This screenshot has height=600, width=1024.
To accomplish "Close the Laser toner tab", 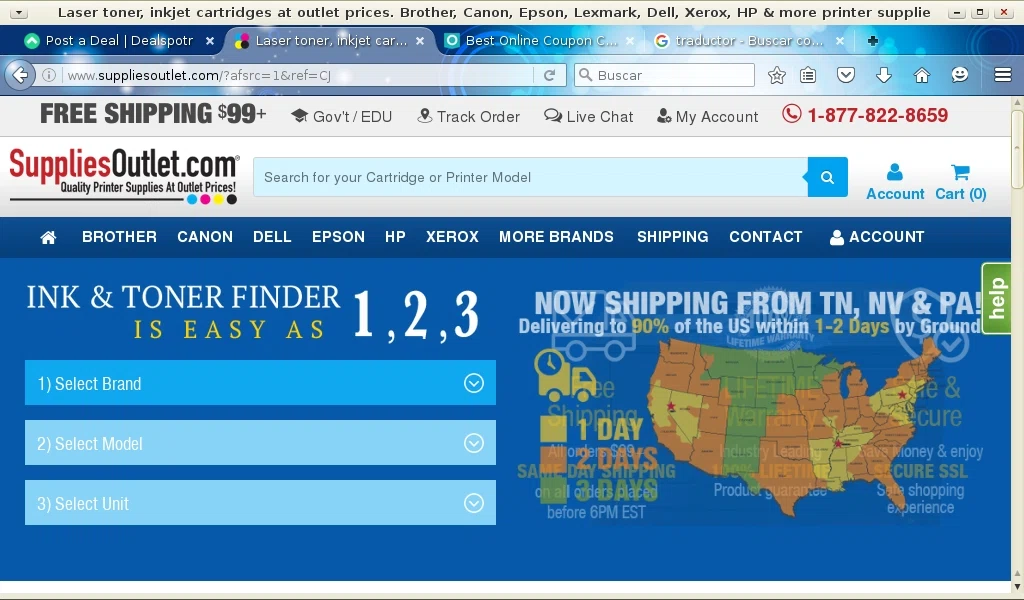I will tap(420, 40).
